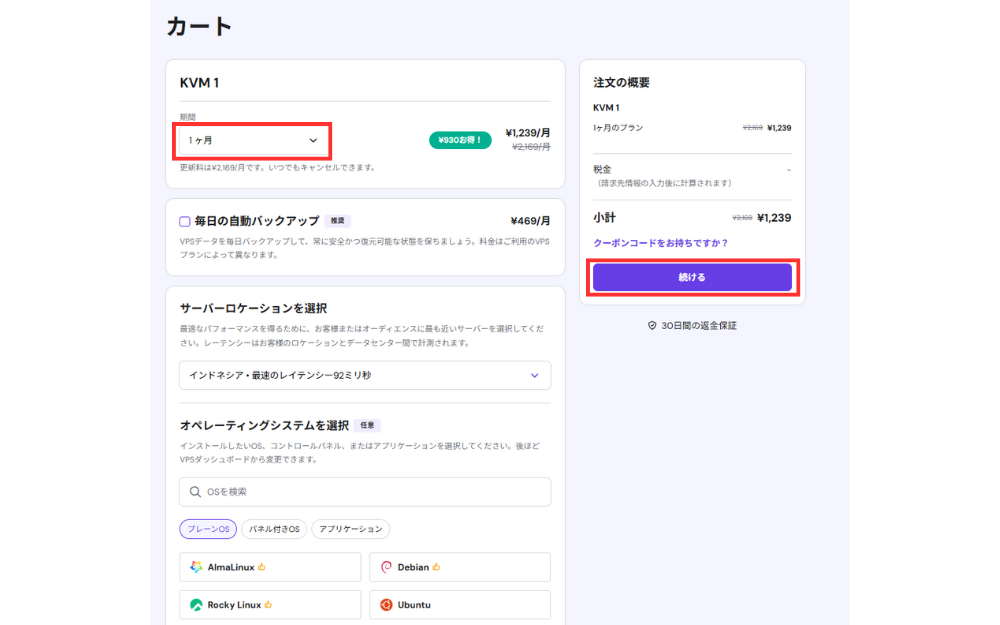
Task: Expand the server location dropdown showing インドネシア
Action: tap(365, 376)
